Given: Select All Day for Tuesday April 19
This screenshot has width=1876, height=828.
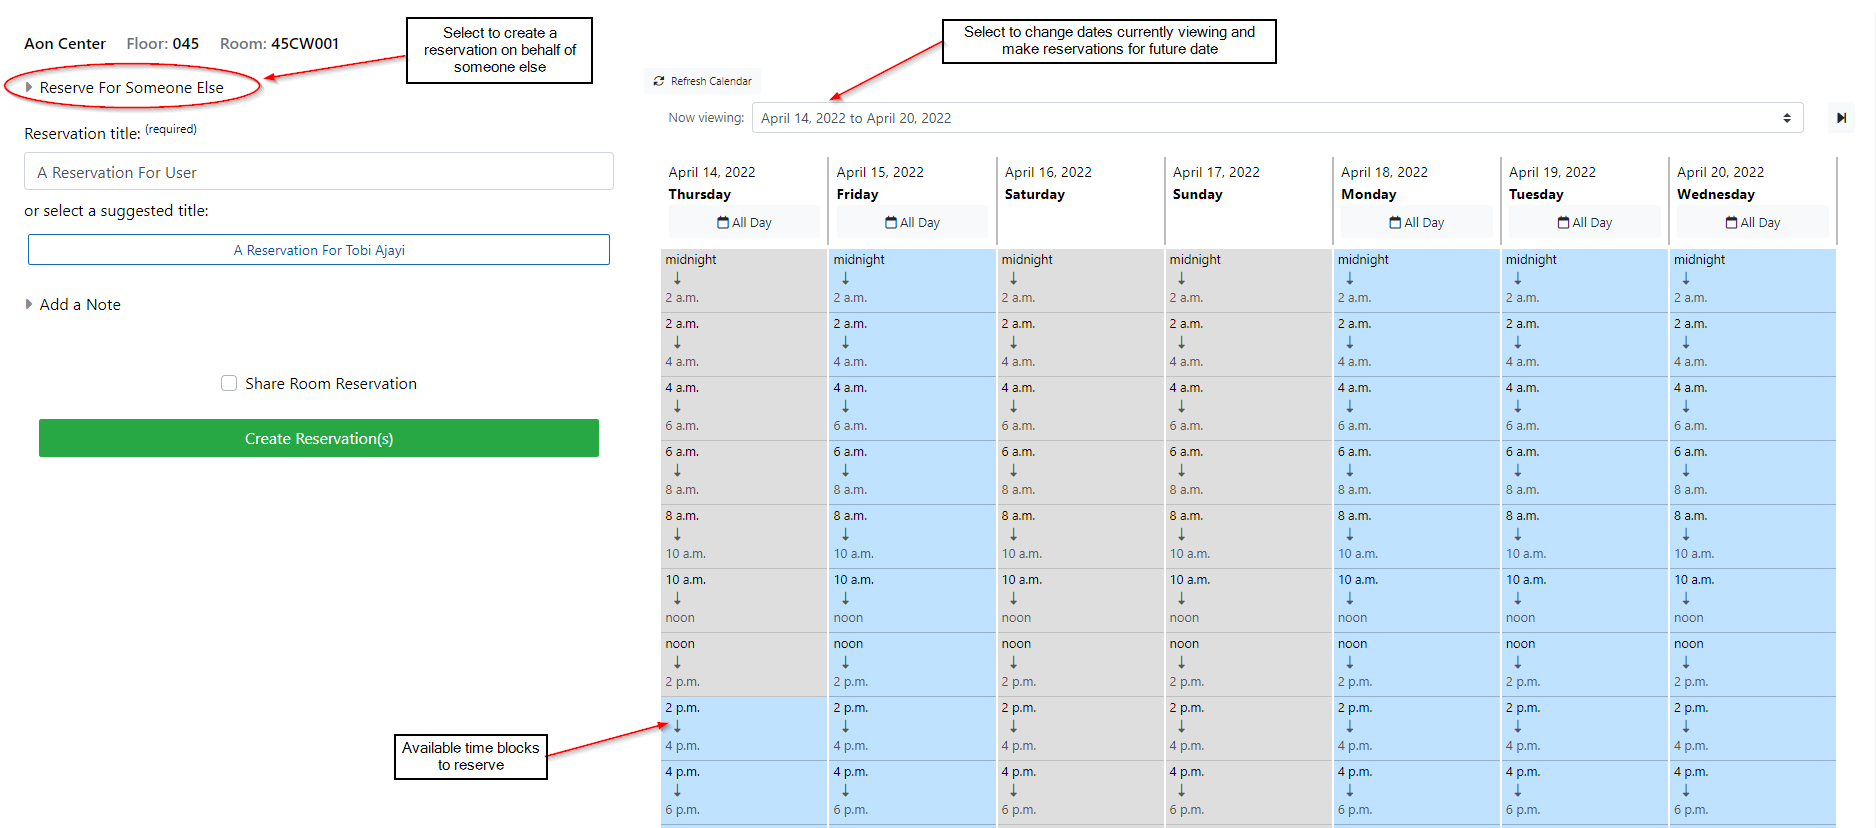Looking at the screenshot, I should pyautogui.click(x=1584, y=222).
